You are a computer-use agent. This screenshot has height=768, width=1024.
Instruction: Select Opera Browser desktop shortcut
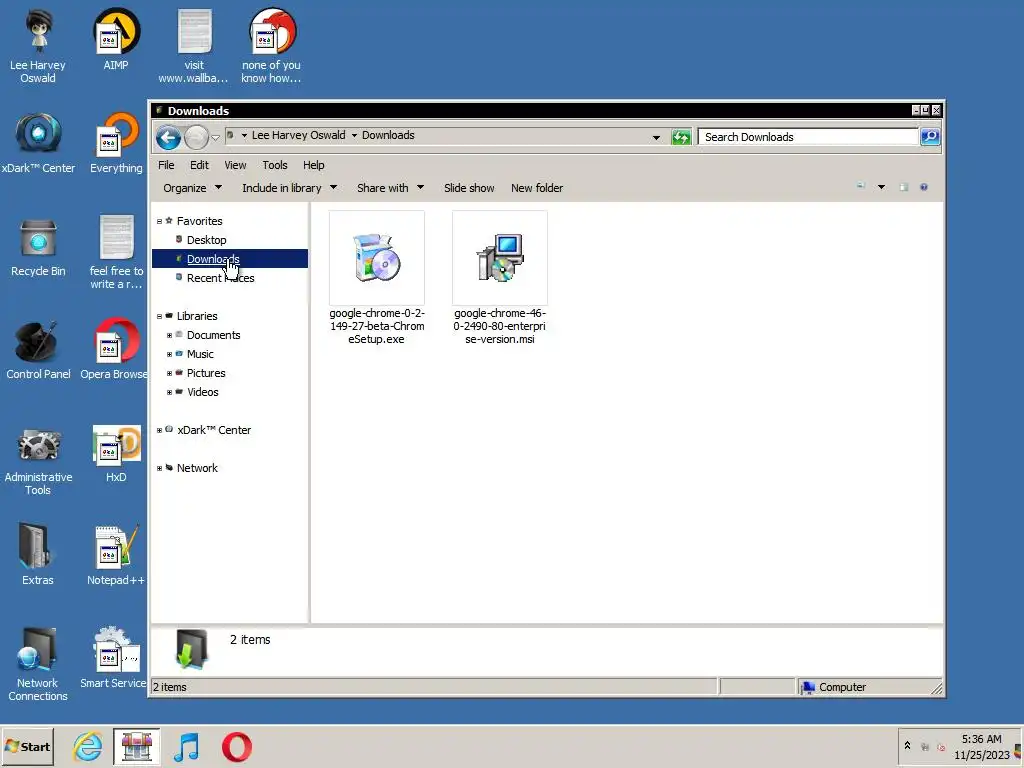pos(114,349)
